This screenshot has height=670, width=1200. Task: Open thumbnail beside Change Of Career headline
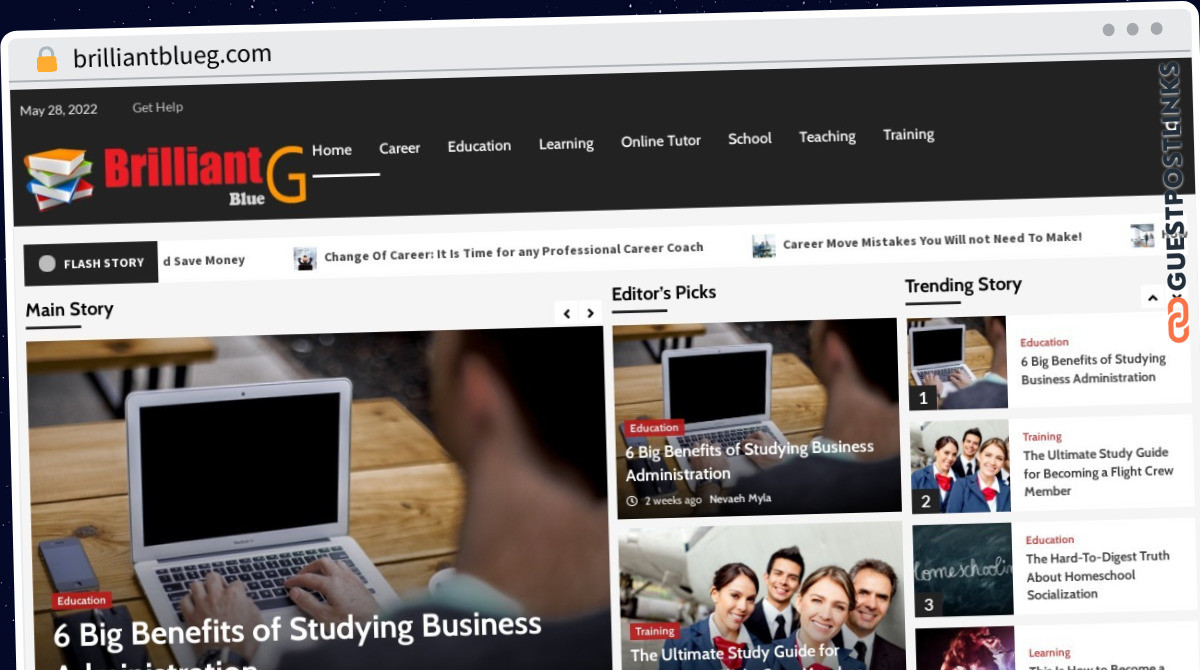click(x=305, y=259)
